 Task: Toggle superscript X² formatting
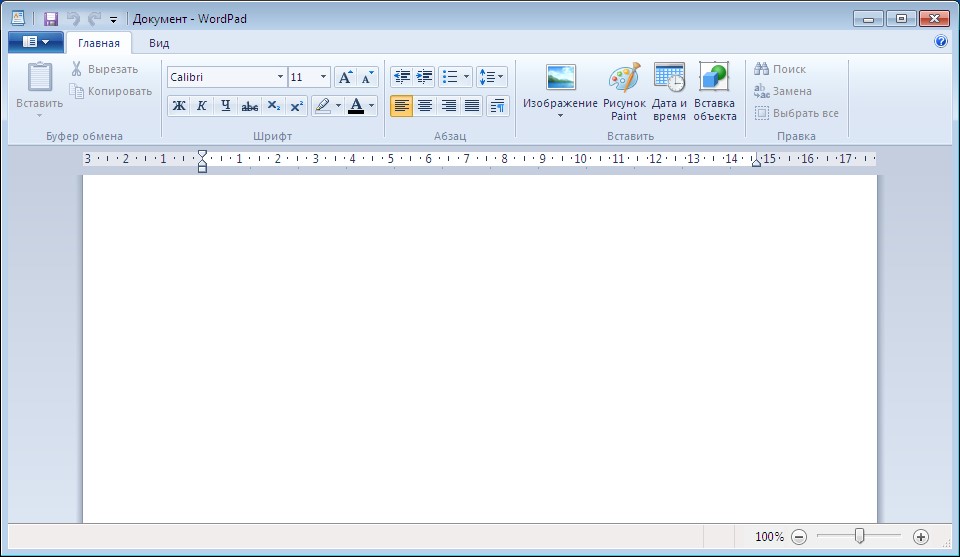pyautogui.click(x=297, y=106)
